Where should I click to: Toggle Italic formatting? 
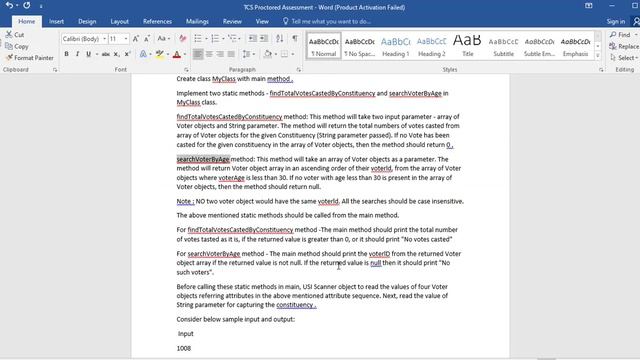pos(77,54)
